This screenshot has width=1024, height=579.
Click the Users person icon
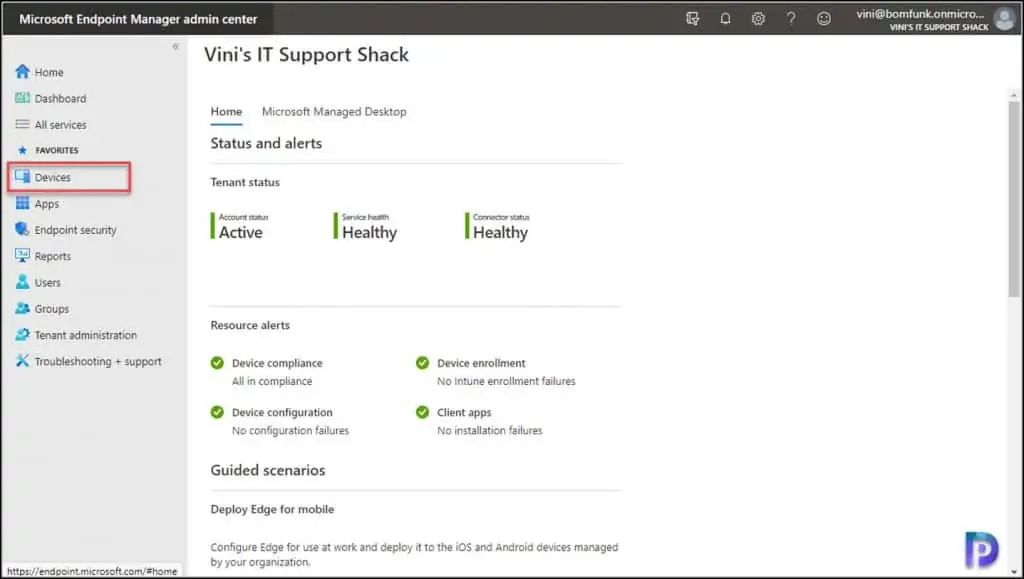click(22, 282)
